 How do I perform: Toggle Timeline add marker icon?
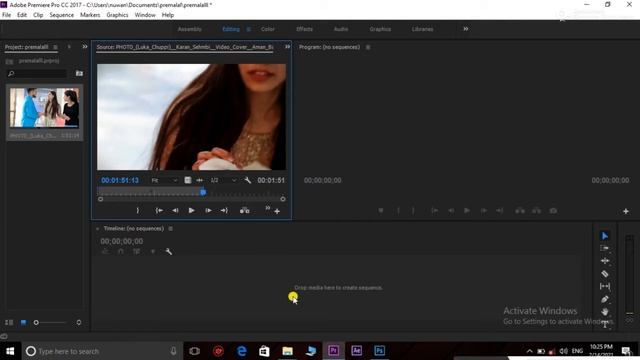153,252
